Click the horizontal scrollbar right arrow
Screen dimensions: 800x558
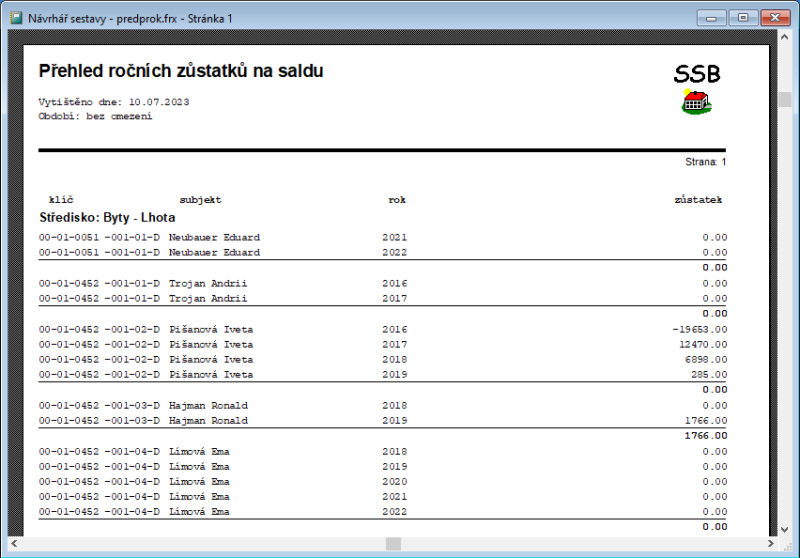click(771, 543)
